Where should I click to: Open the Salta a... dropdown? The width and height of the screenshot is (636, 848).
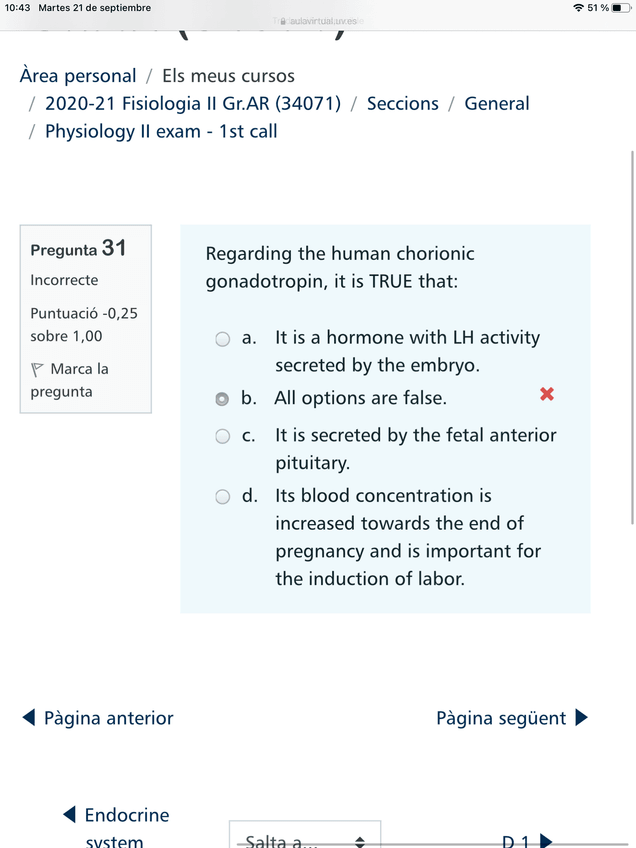coord(305,840)
